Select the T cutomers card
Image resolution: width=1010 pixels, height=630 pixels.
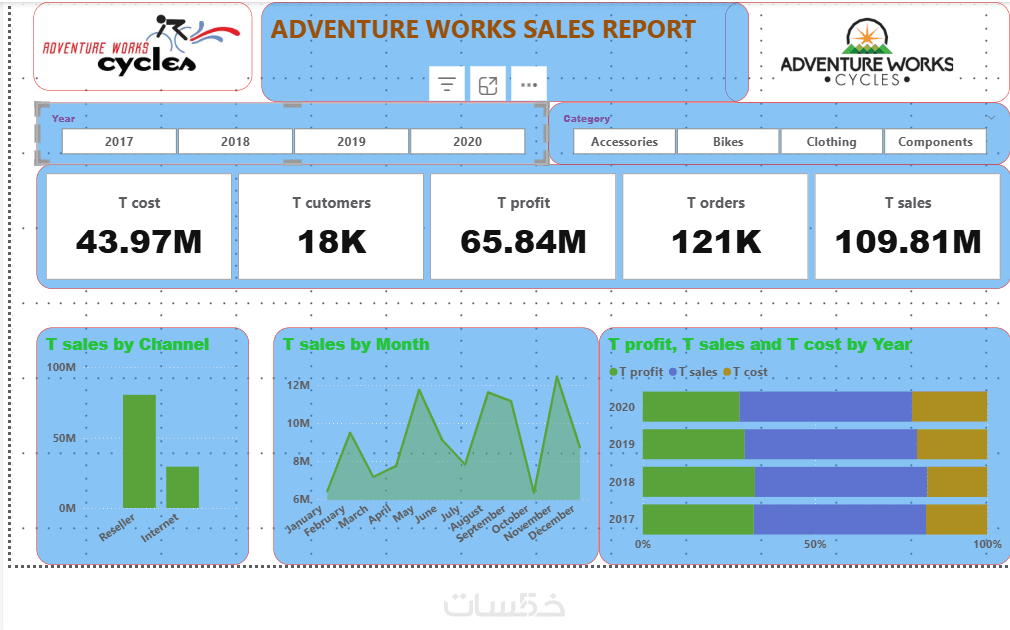tap(331, 227)
